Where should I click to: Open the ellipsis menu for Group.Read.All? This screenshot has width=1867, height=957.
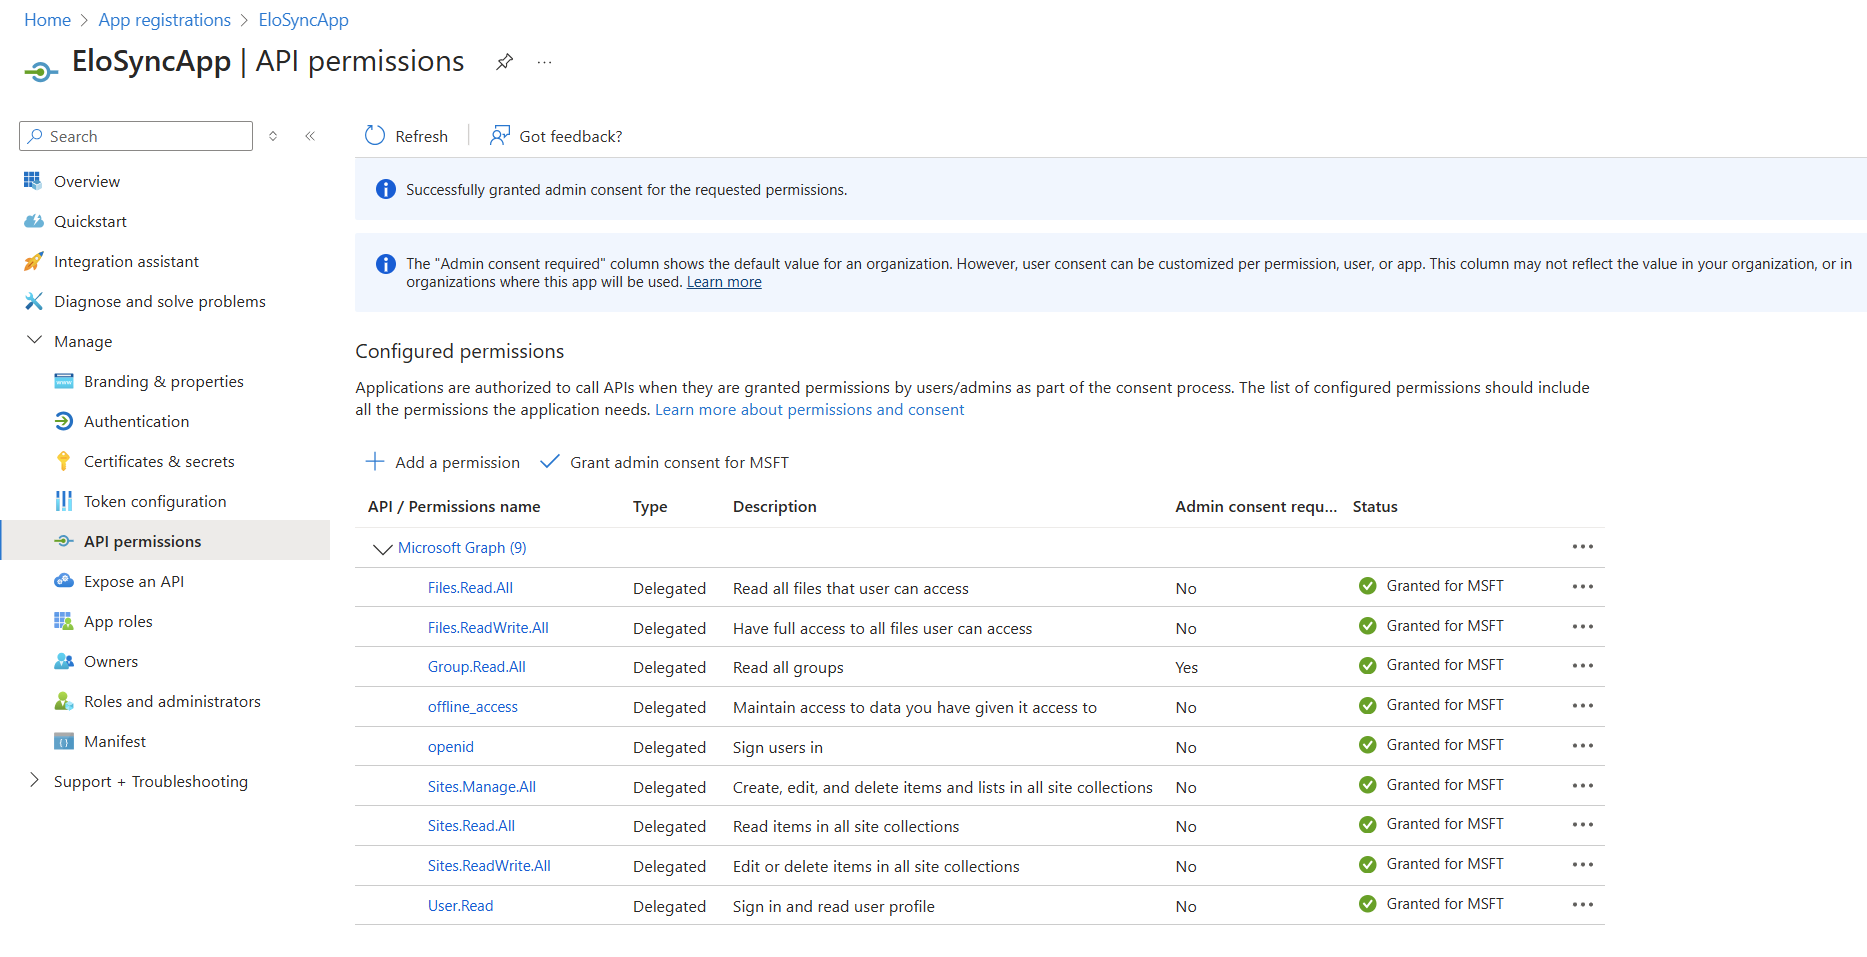[x=1582, y=665]
